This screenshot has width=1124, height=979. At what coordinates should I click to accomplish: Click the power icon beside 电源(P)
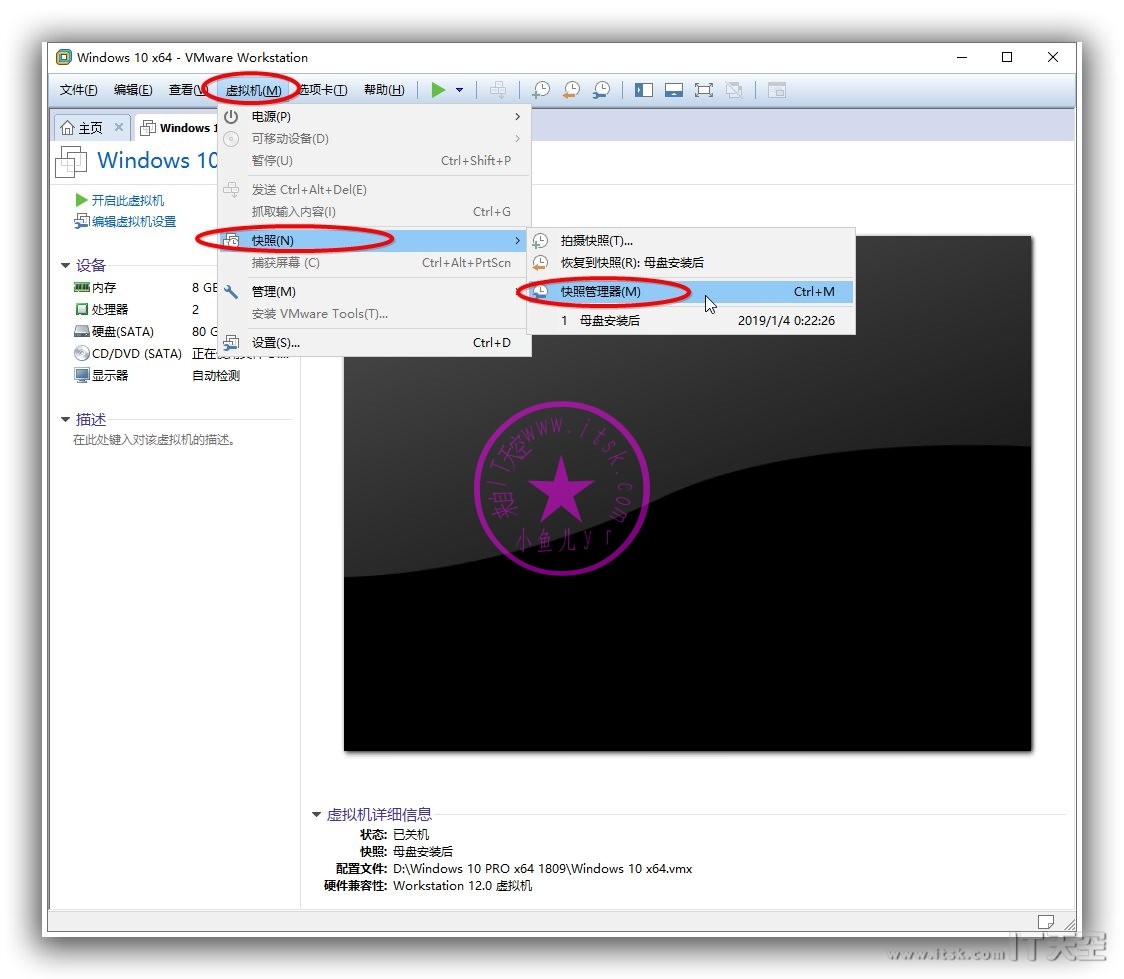click(x=231, y=116)
